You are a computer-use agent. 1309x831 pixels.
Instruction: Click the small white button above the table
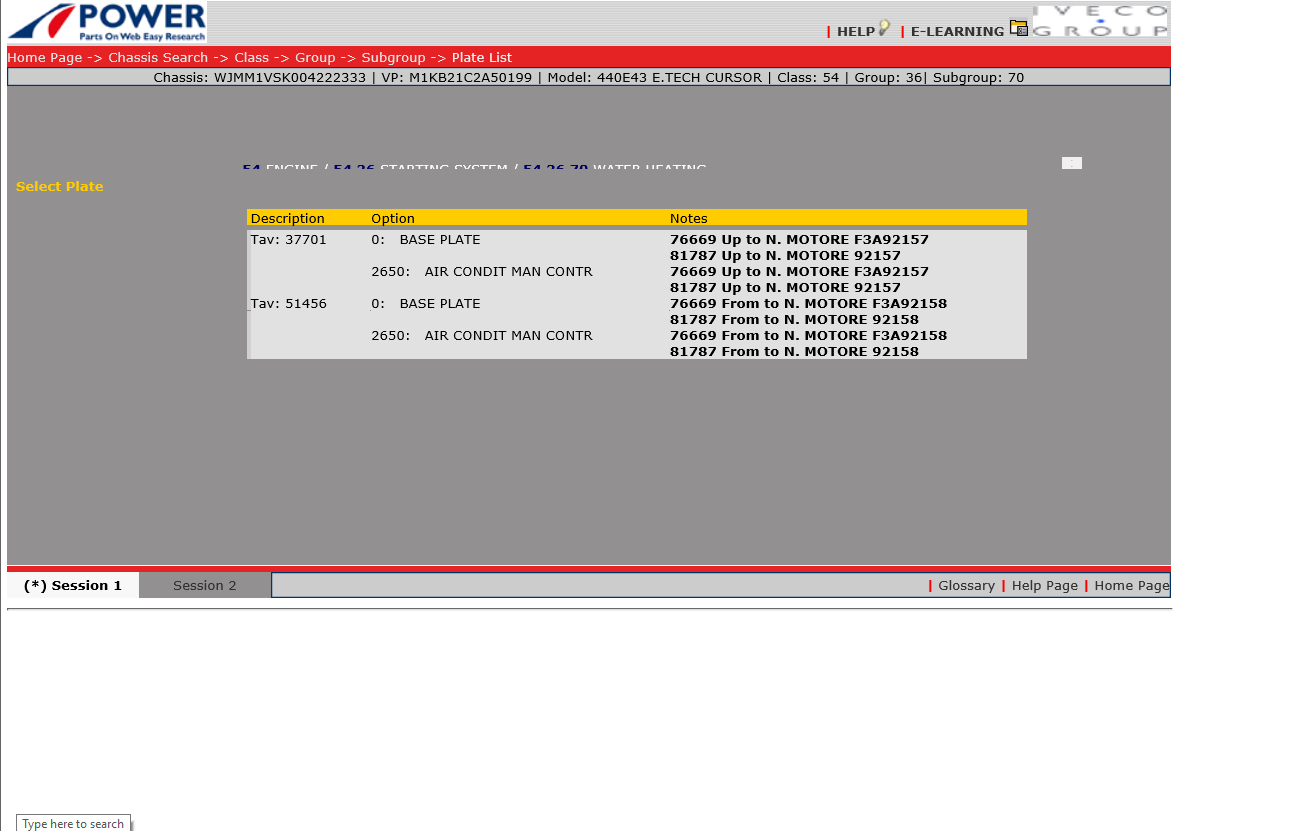click(1071, 163)
